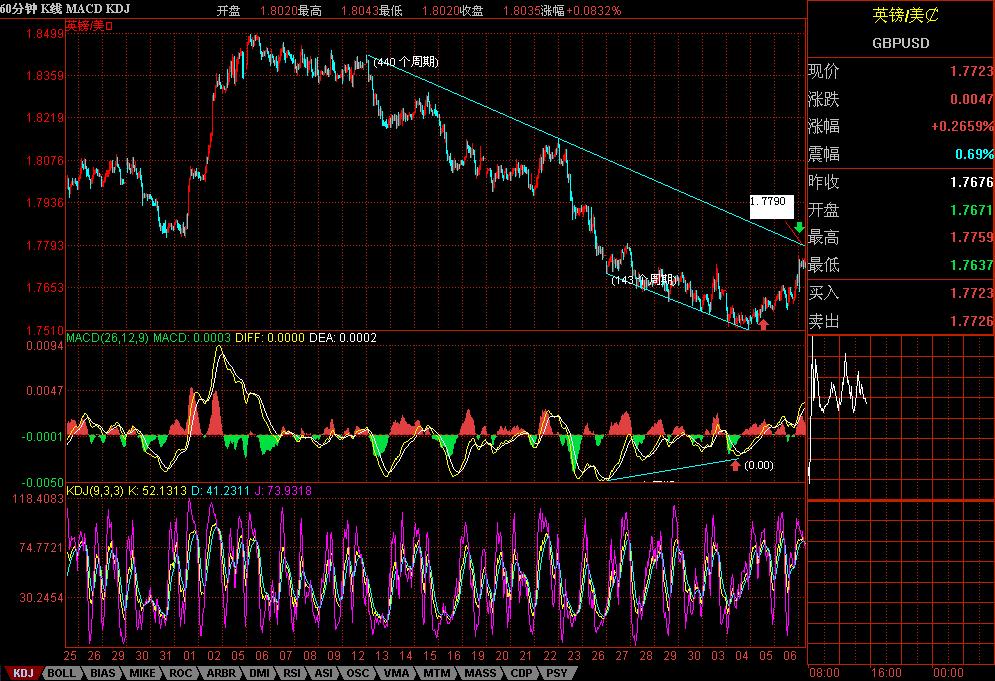Open the OSC indicator tab
Image resolution: width=995 pixels, height=681 pixels.
click(357, 674)
